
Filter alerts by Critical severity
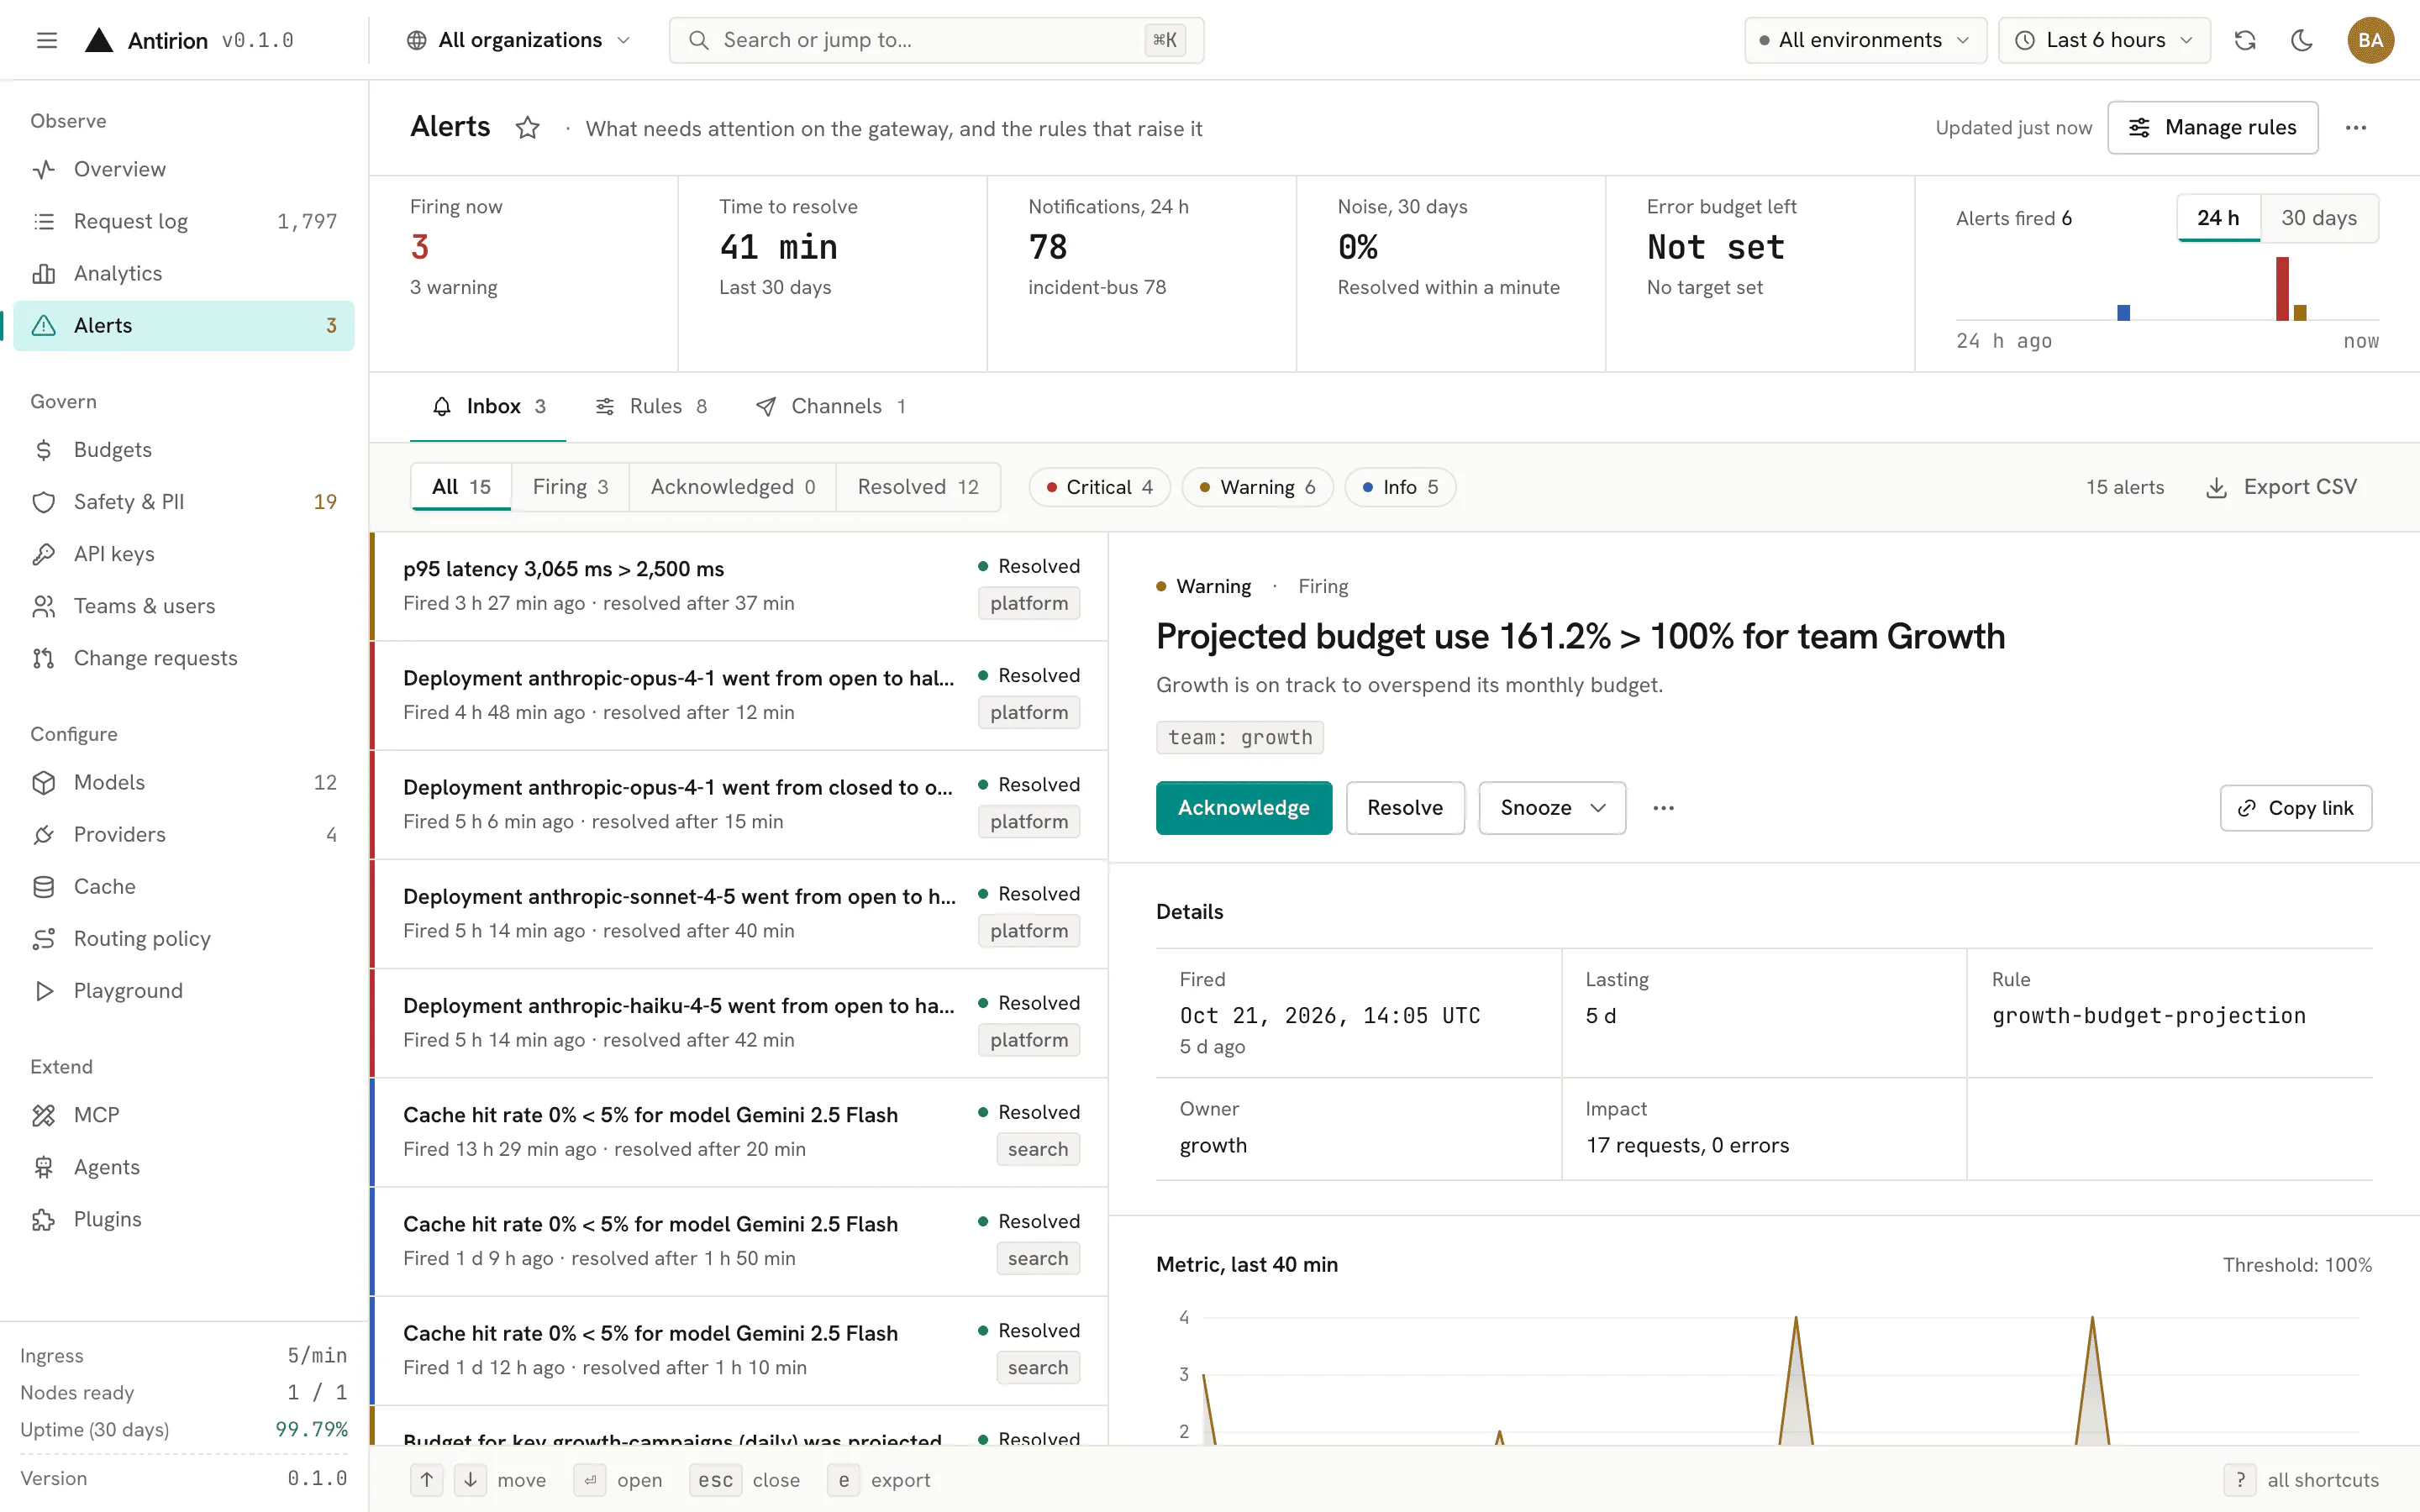pos(1099,487)
